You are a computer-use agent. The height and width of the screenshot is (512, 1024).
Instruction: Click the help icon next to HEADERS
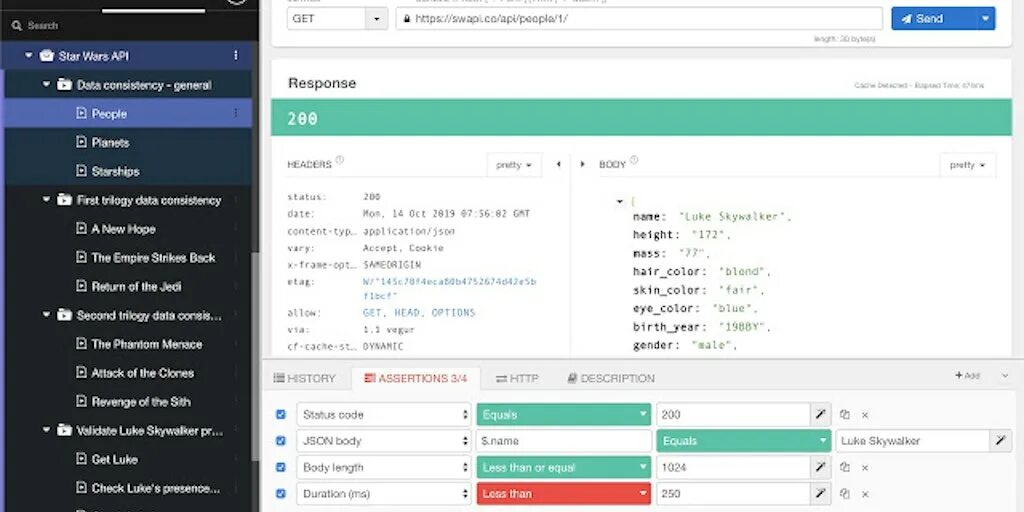click(340, 161)
